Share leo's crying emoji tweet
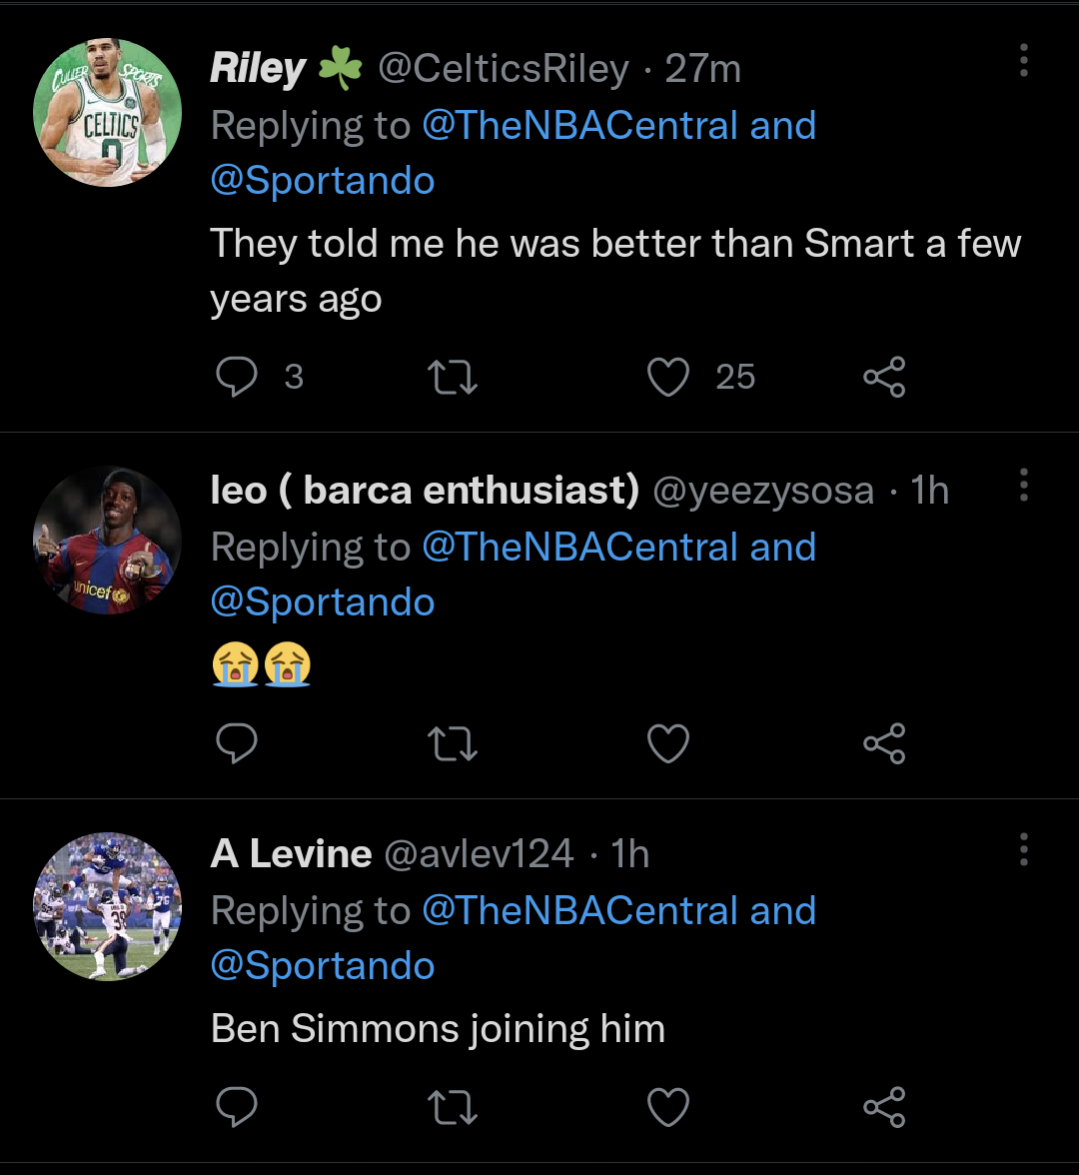Screen dimensions: 1079x1175 (884, 743)
